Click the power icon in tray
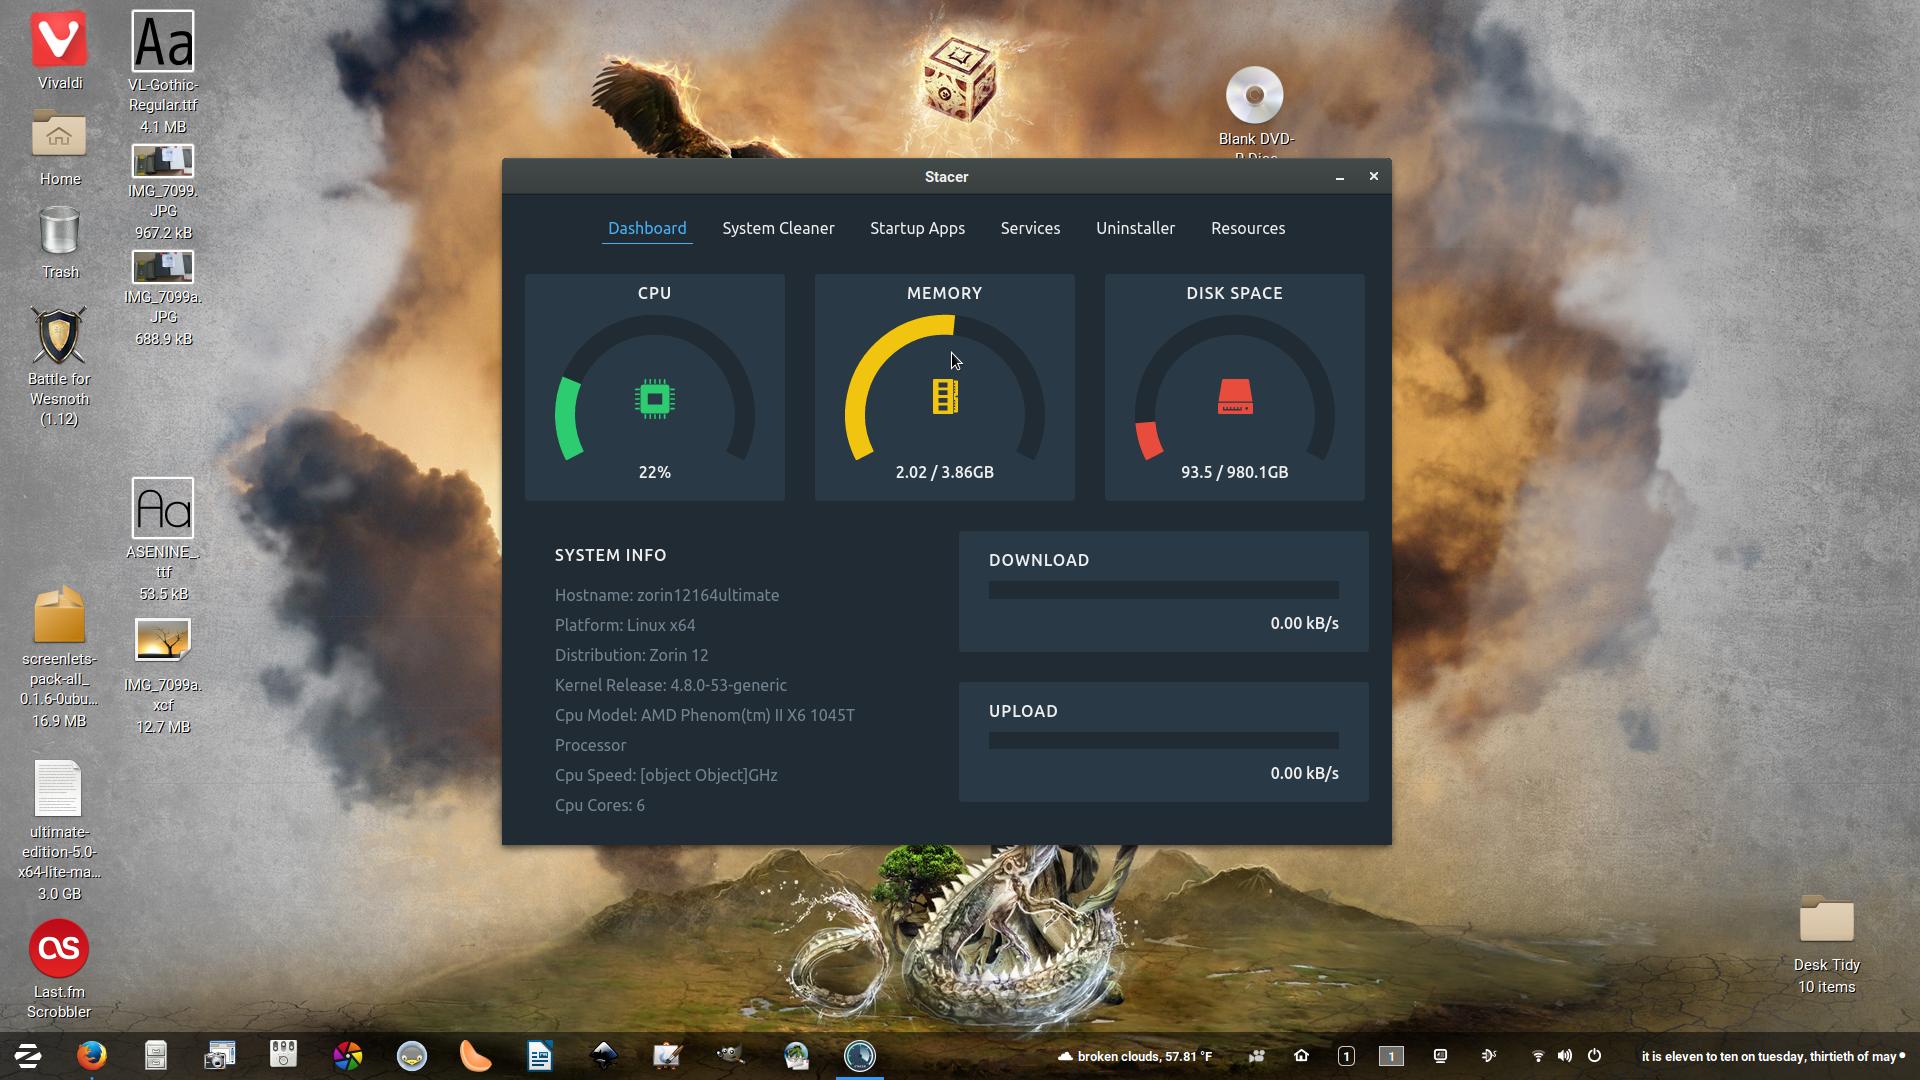Image resolution: width=1920 pixels, height=1080 pixels. [x=1594, y=1056]
